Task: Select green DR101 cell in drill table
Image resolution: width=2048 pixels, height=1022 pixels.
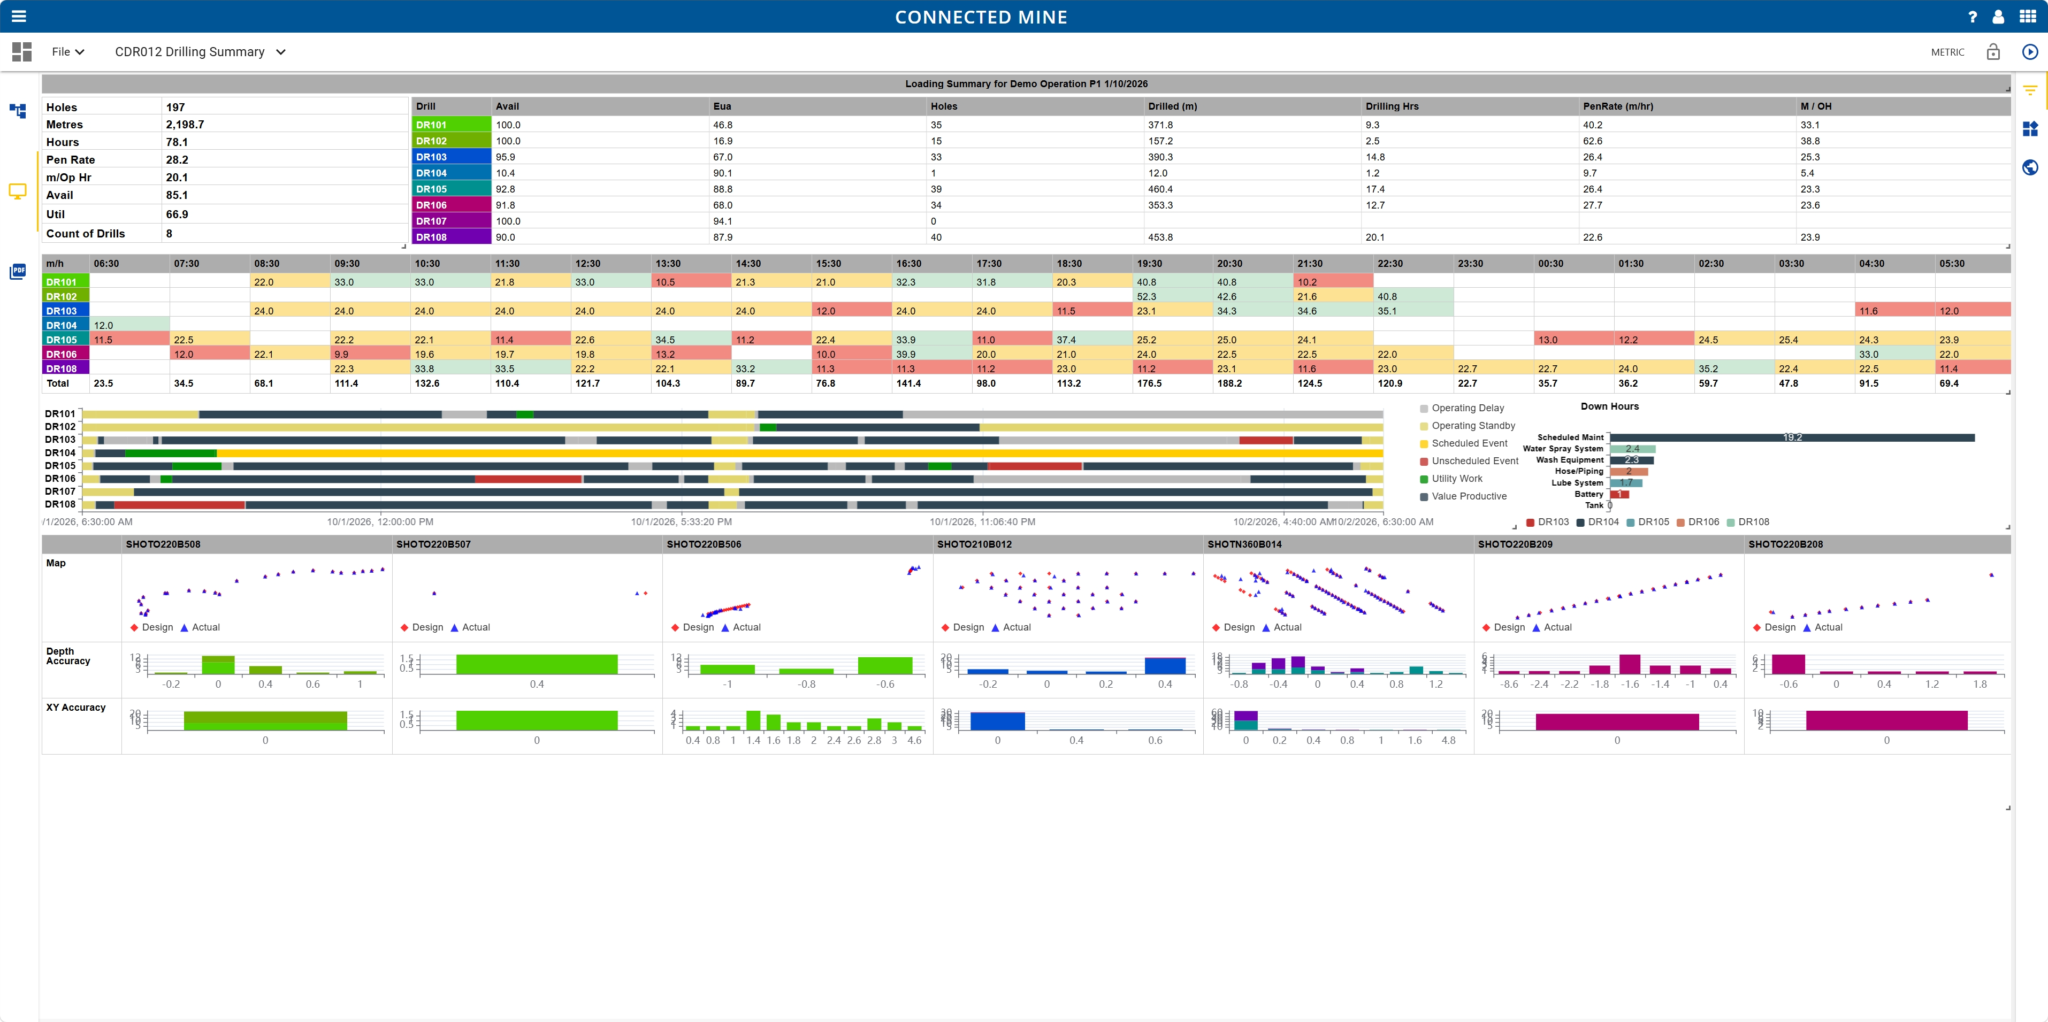Action: tap(451, 125)
